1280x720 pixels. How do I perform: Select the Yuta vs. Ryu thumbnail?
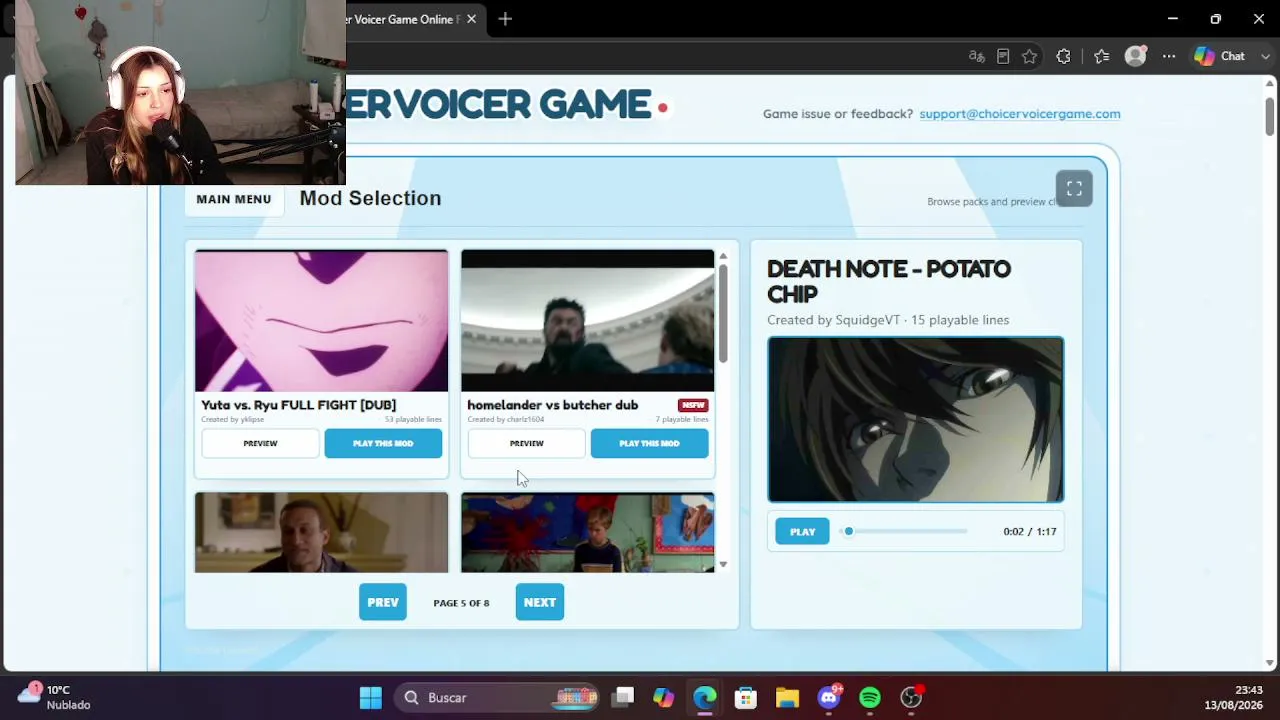(x=321, y=320)
